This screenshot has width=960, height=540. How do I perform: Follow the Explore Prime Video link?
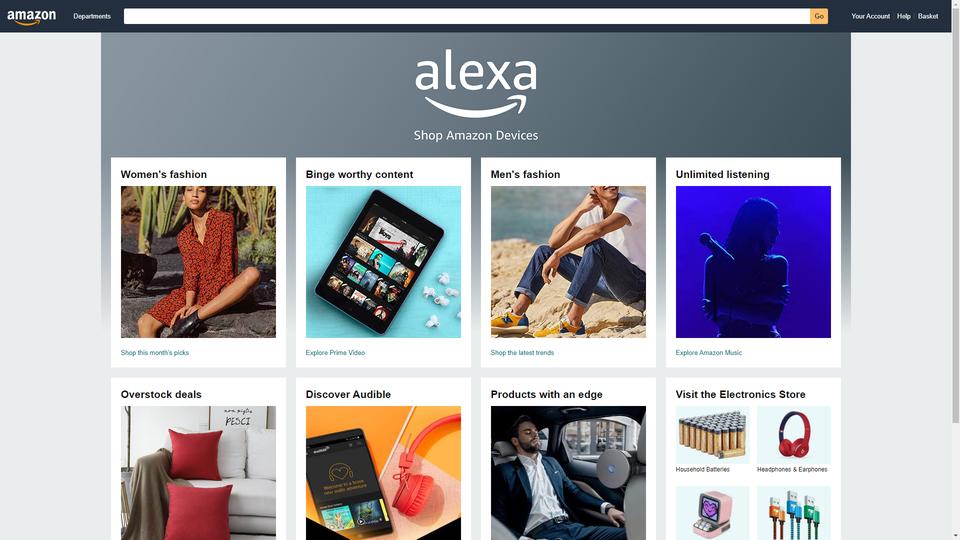[335, 353]
